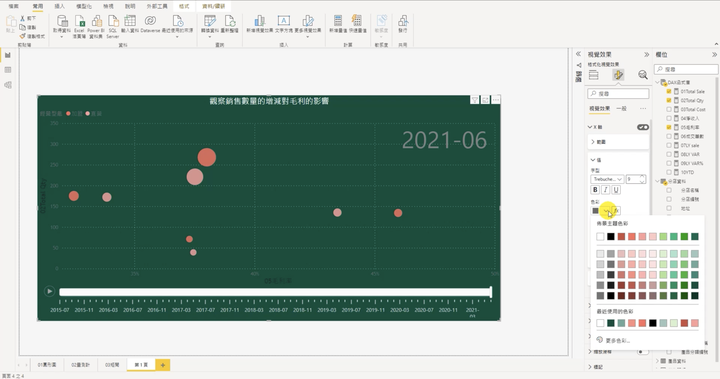Viewport: 720px width, 379px height.
Task: Switch to Report view in left sidebar
Action: pos(8,55)
